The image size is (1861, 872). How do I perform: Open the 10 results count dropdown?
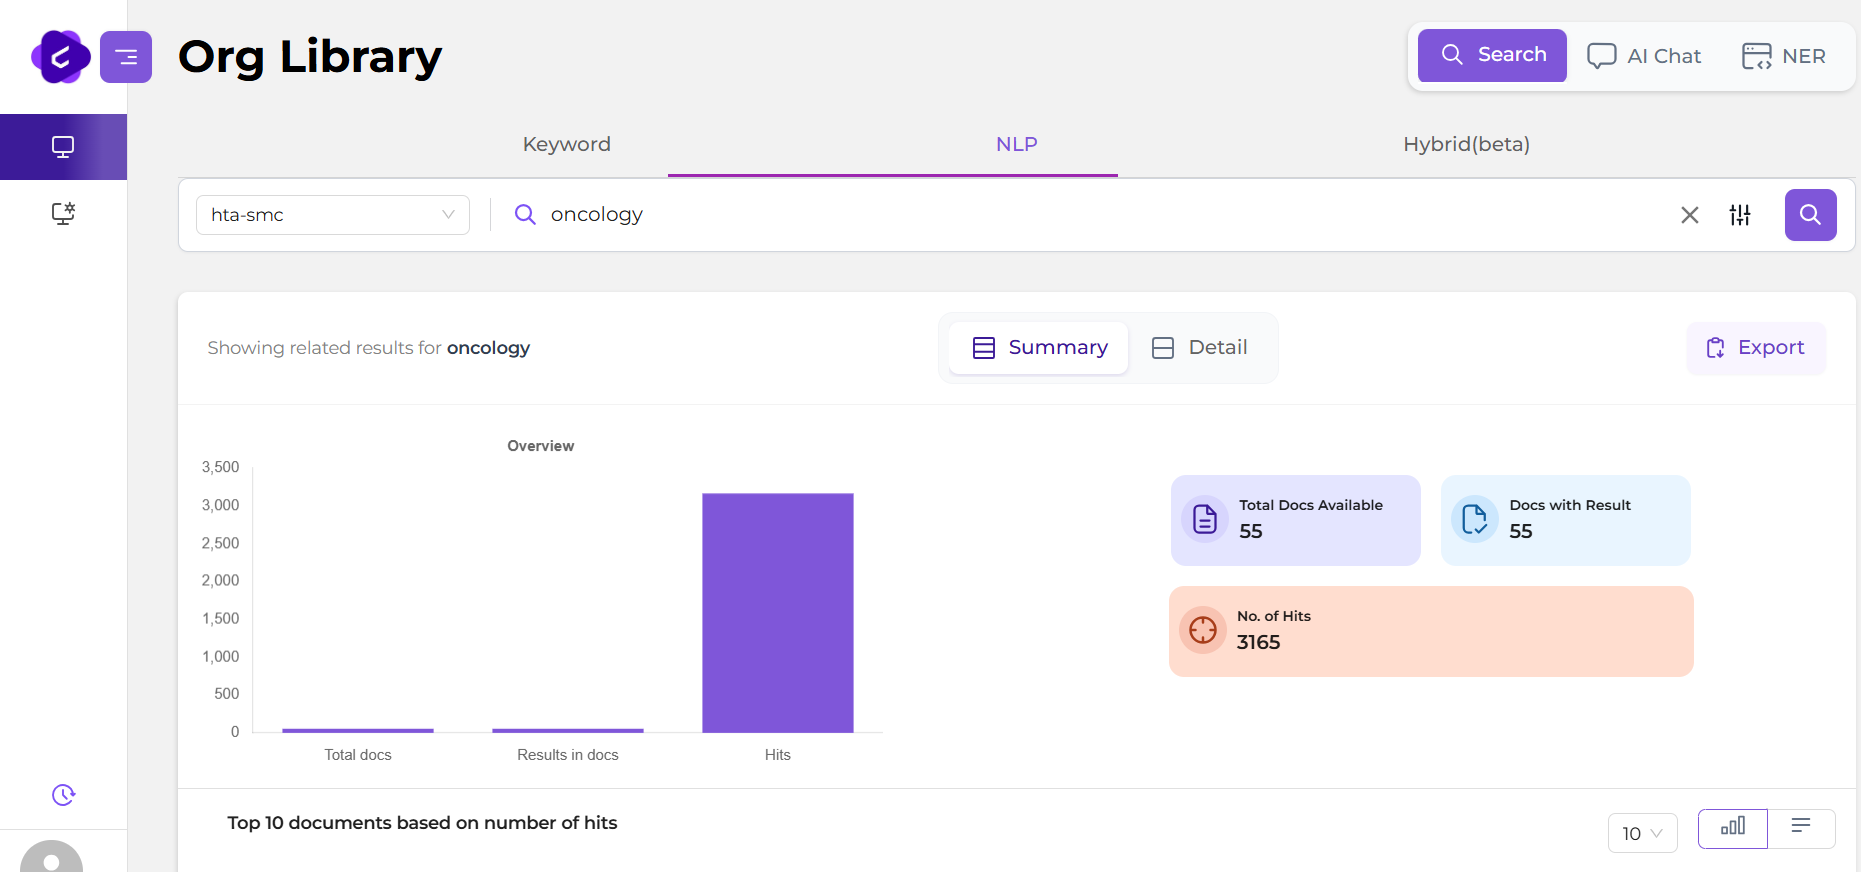point(1641,833)
